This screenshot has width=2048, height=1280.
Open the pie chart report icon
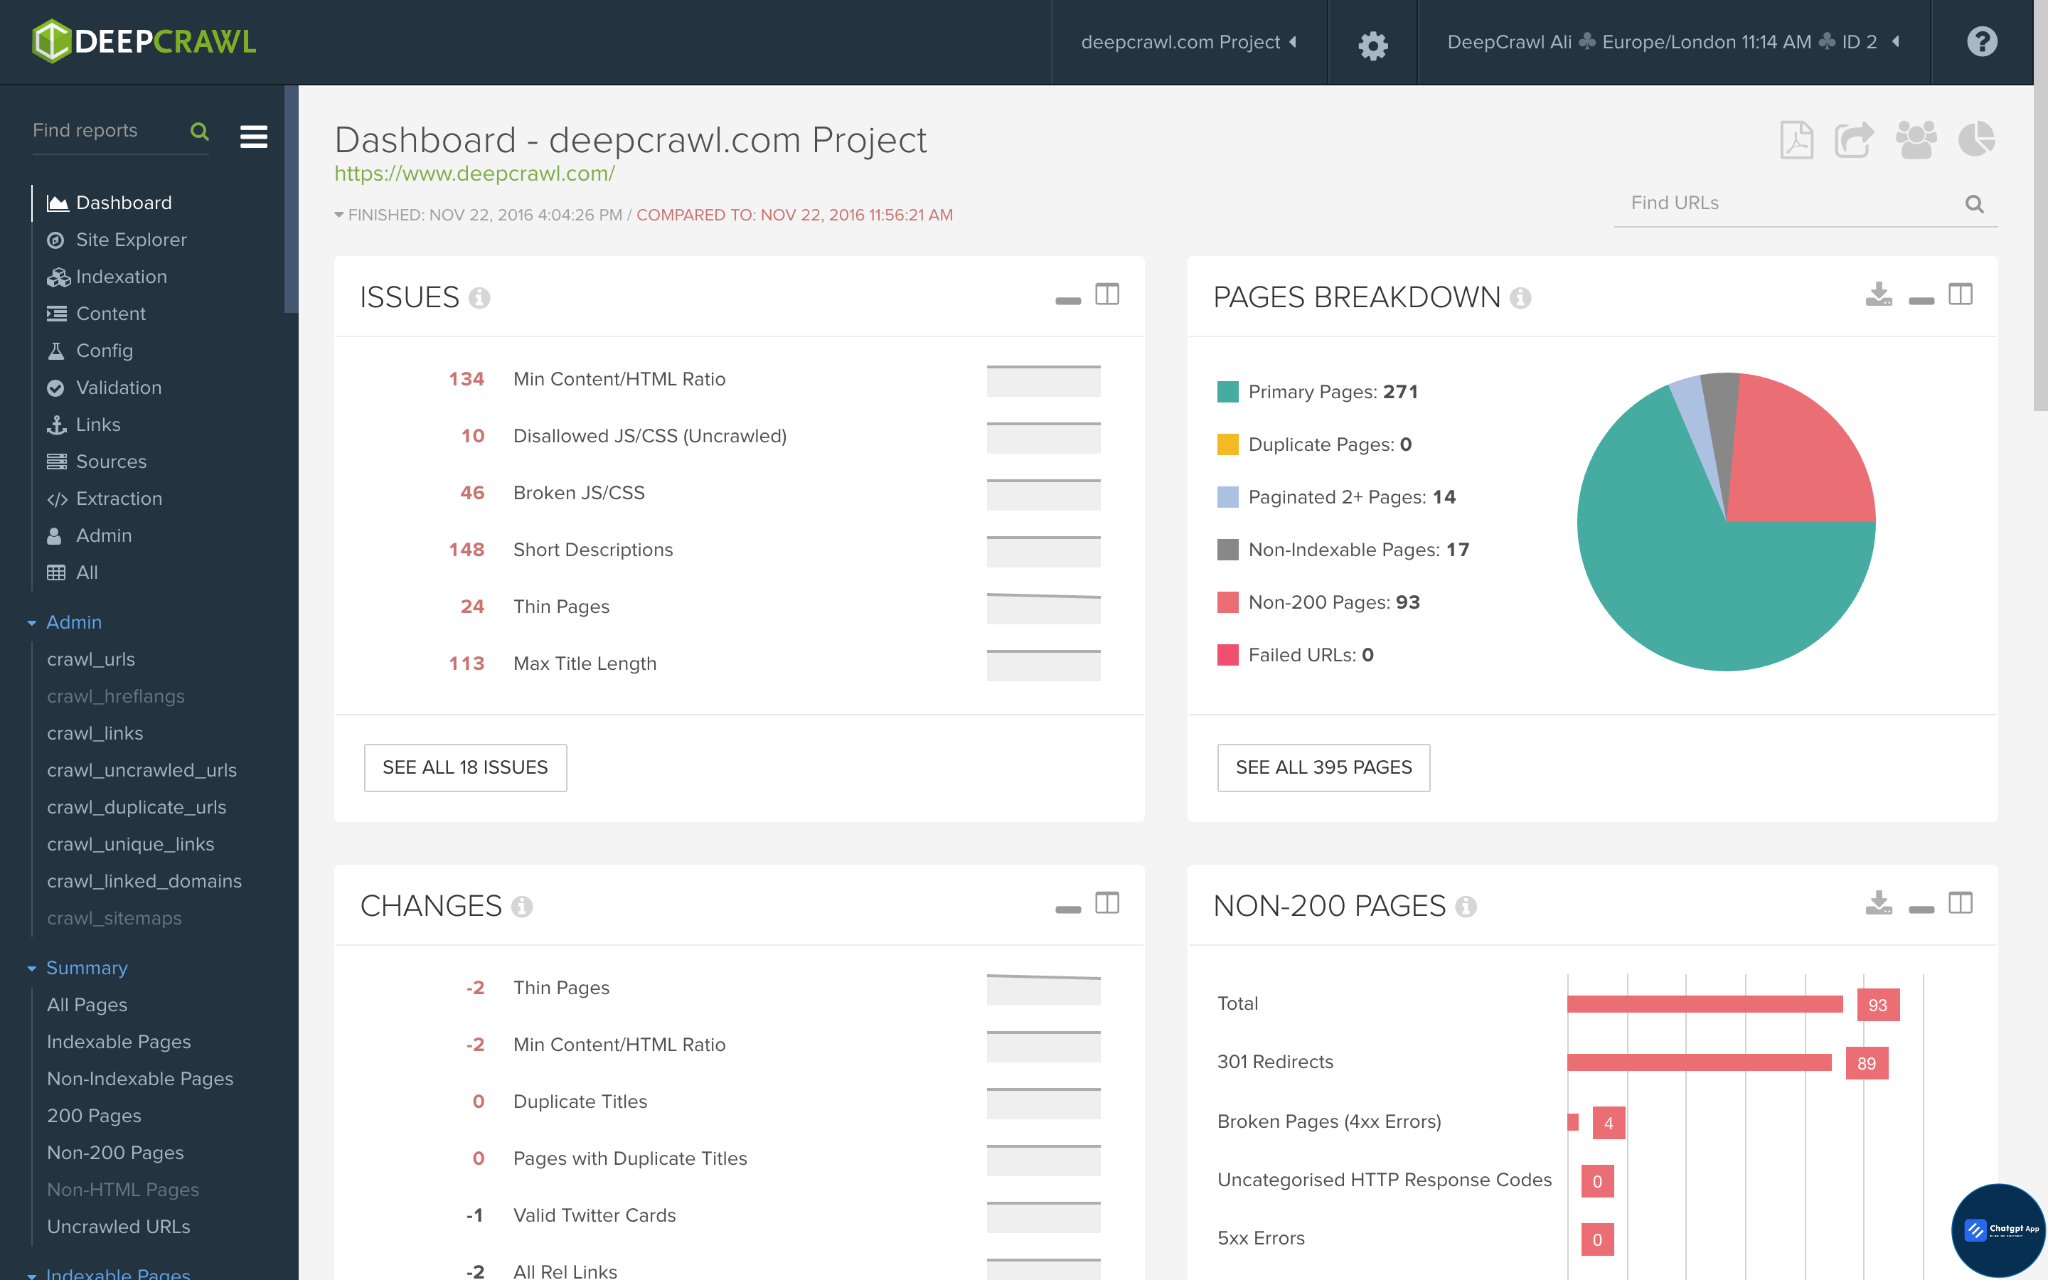point(1976,139)
